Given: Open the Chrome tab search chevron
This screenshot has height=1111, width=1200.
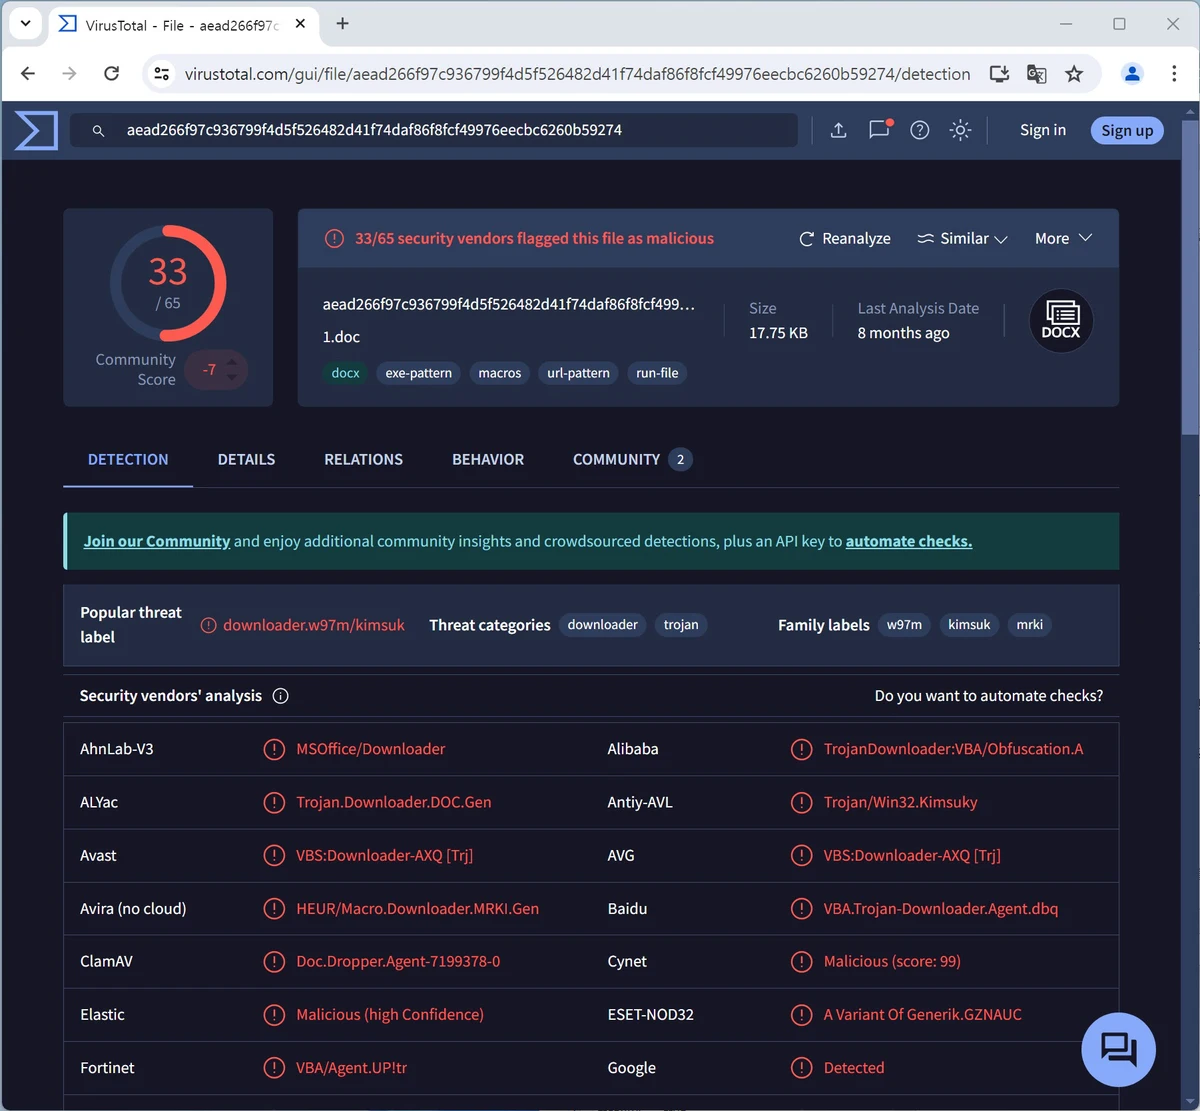Looking at the screenshot, I should coord(25,23).
